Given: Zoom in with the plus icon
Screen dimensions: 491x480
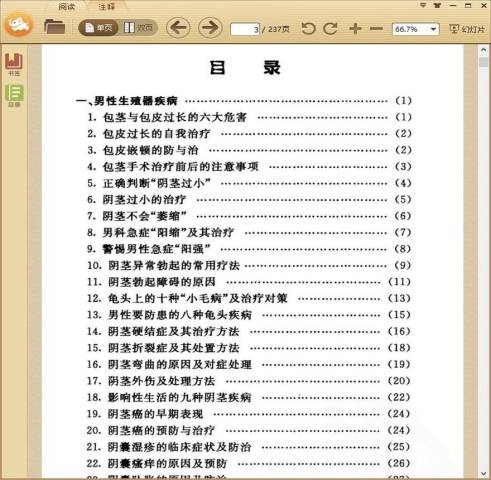Looking at the screenshot, I should pyautogui.click(x=355, y=29).
